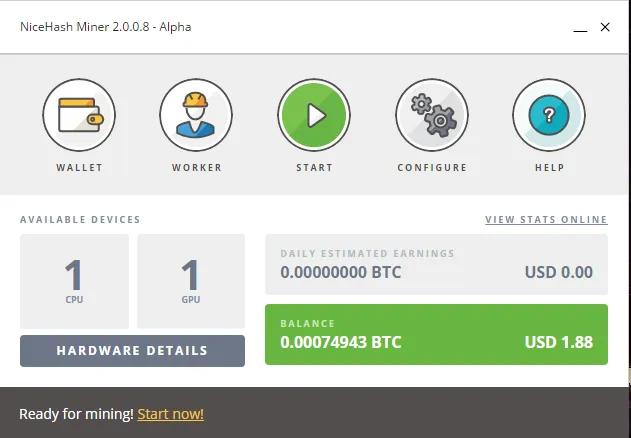Screen dimensions: 631x438
Task: Click the Ready for mining! status text
Action: (x=76, y=414)
